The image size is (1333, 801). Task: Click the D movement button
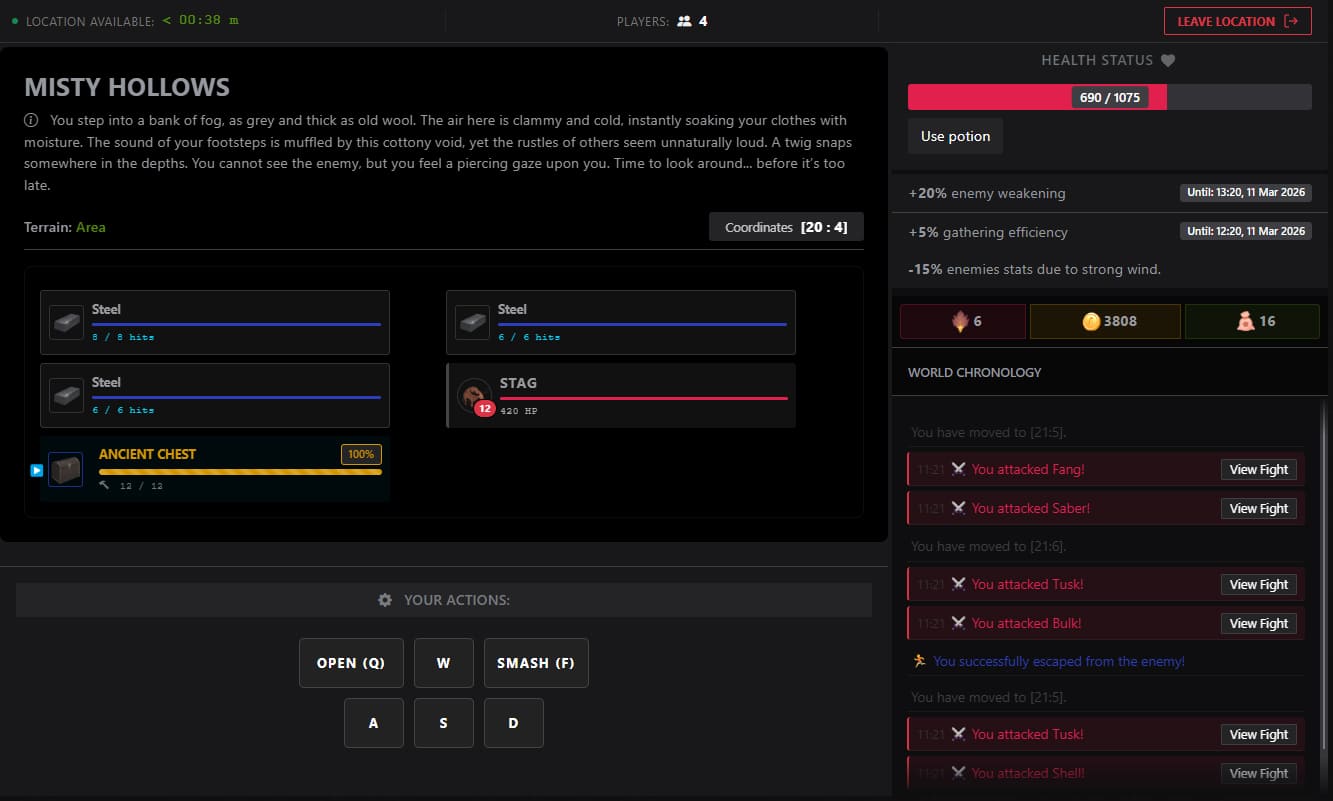pyautogui.click(x=514, y=723)
